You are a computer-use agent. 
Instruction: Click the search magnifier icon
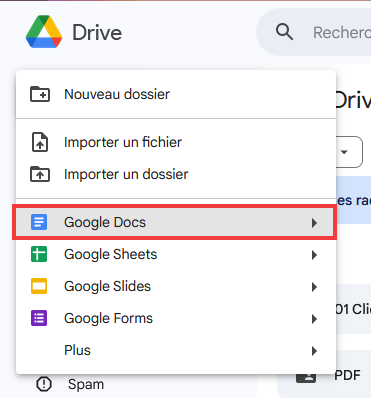point(284,32)
